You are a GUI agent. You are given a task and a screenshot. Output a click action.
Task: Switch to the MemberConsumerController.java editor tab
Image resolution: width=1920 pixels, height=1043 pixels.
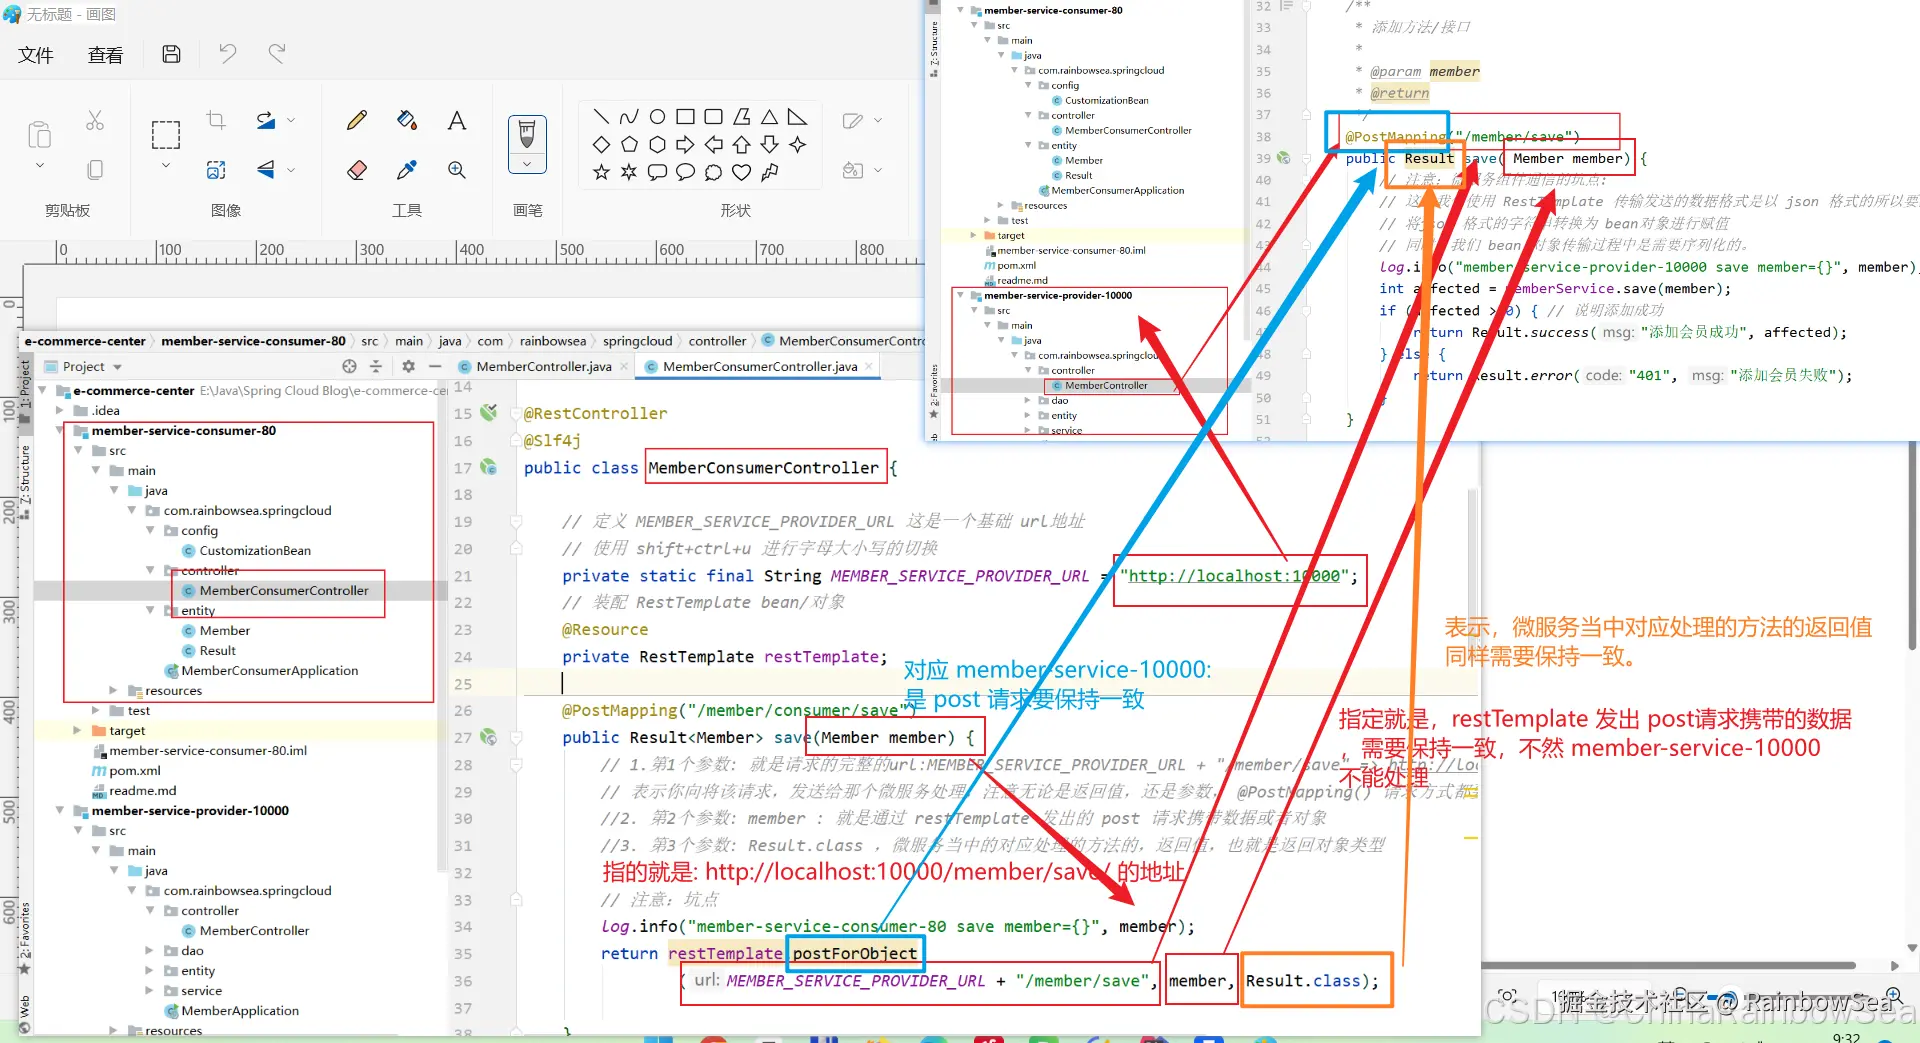[760, 367]
